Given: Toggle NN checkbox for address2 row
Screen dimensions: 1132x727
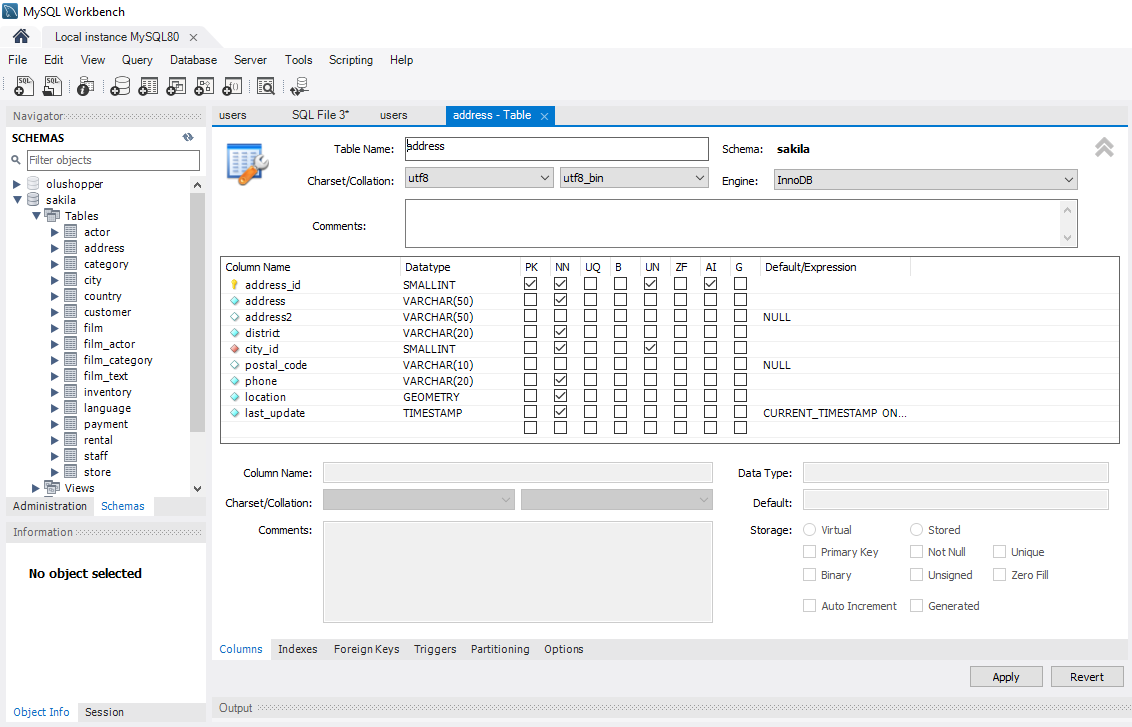Looking at the screenshot, I should [560, 315].
